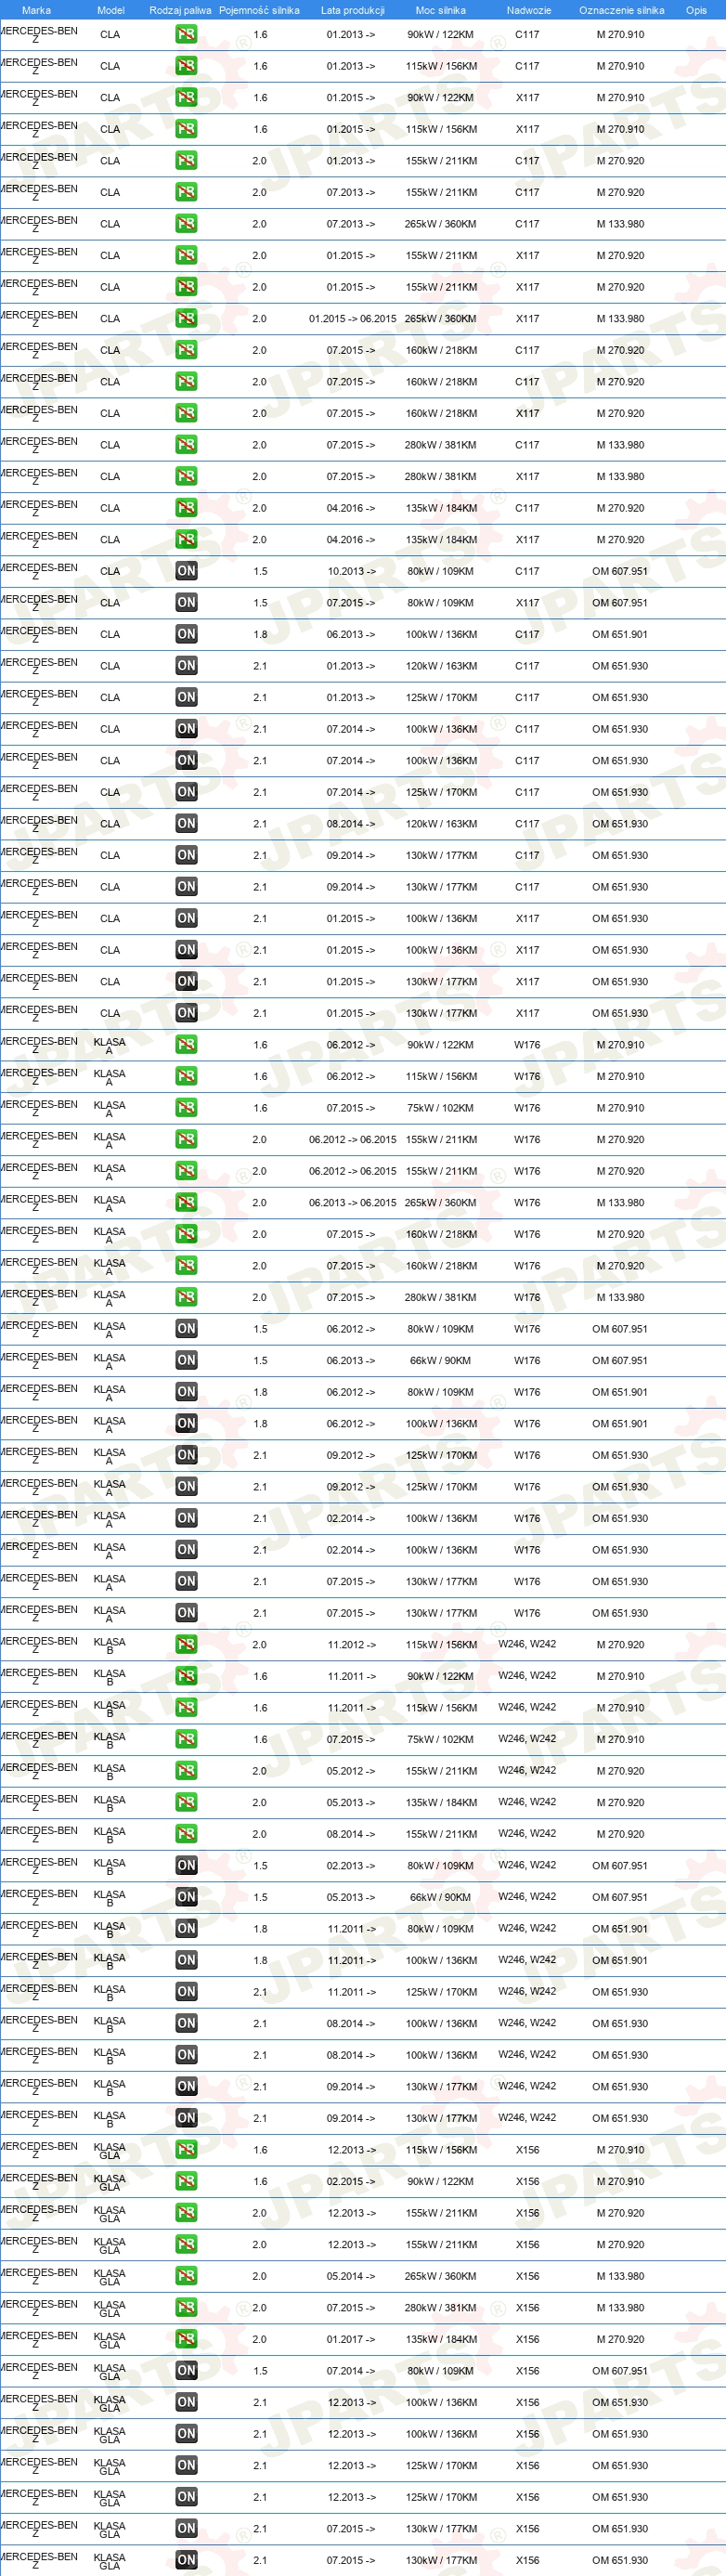Click ON icon for CLA 1.5 10.2013 row
Viewport: 726px width, 2576px height.
pyautogui.click(x=186, y=571)
